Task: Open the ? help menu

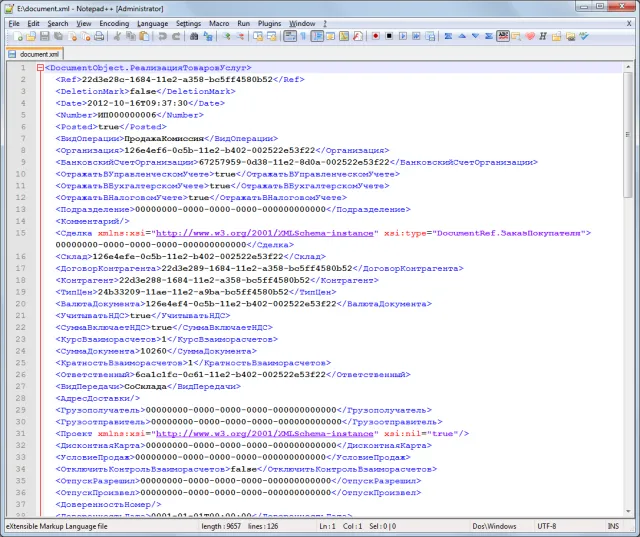Action: pyautogui.click(x=325, y=24)
